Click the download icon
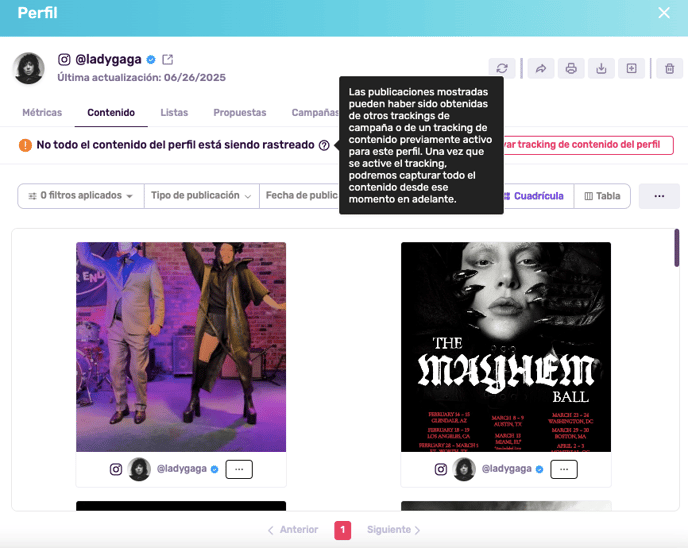This screenshot has width=688, height=548. [x=601, y=69]
